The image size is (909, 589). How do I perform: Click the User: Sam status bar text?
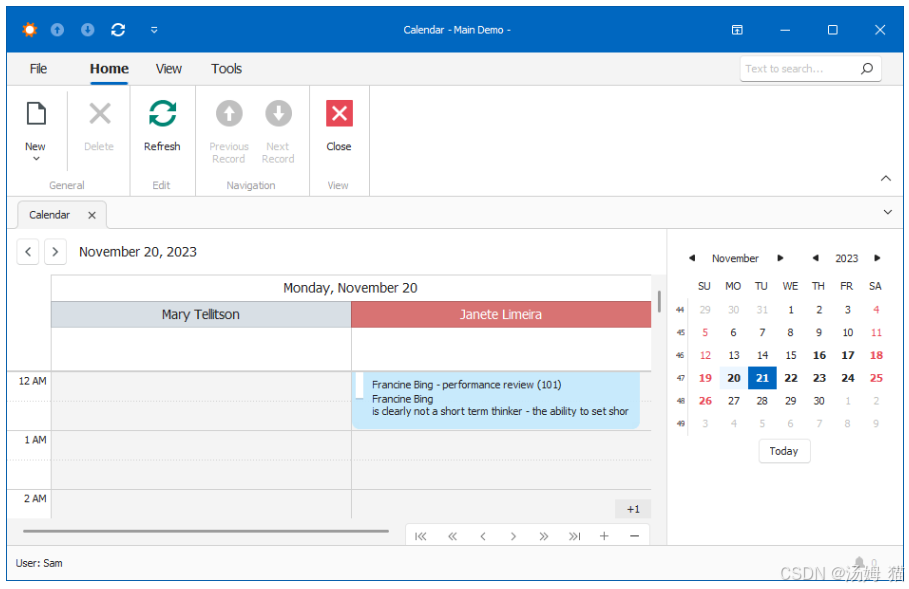39,563
